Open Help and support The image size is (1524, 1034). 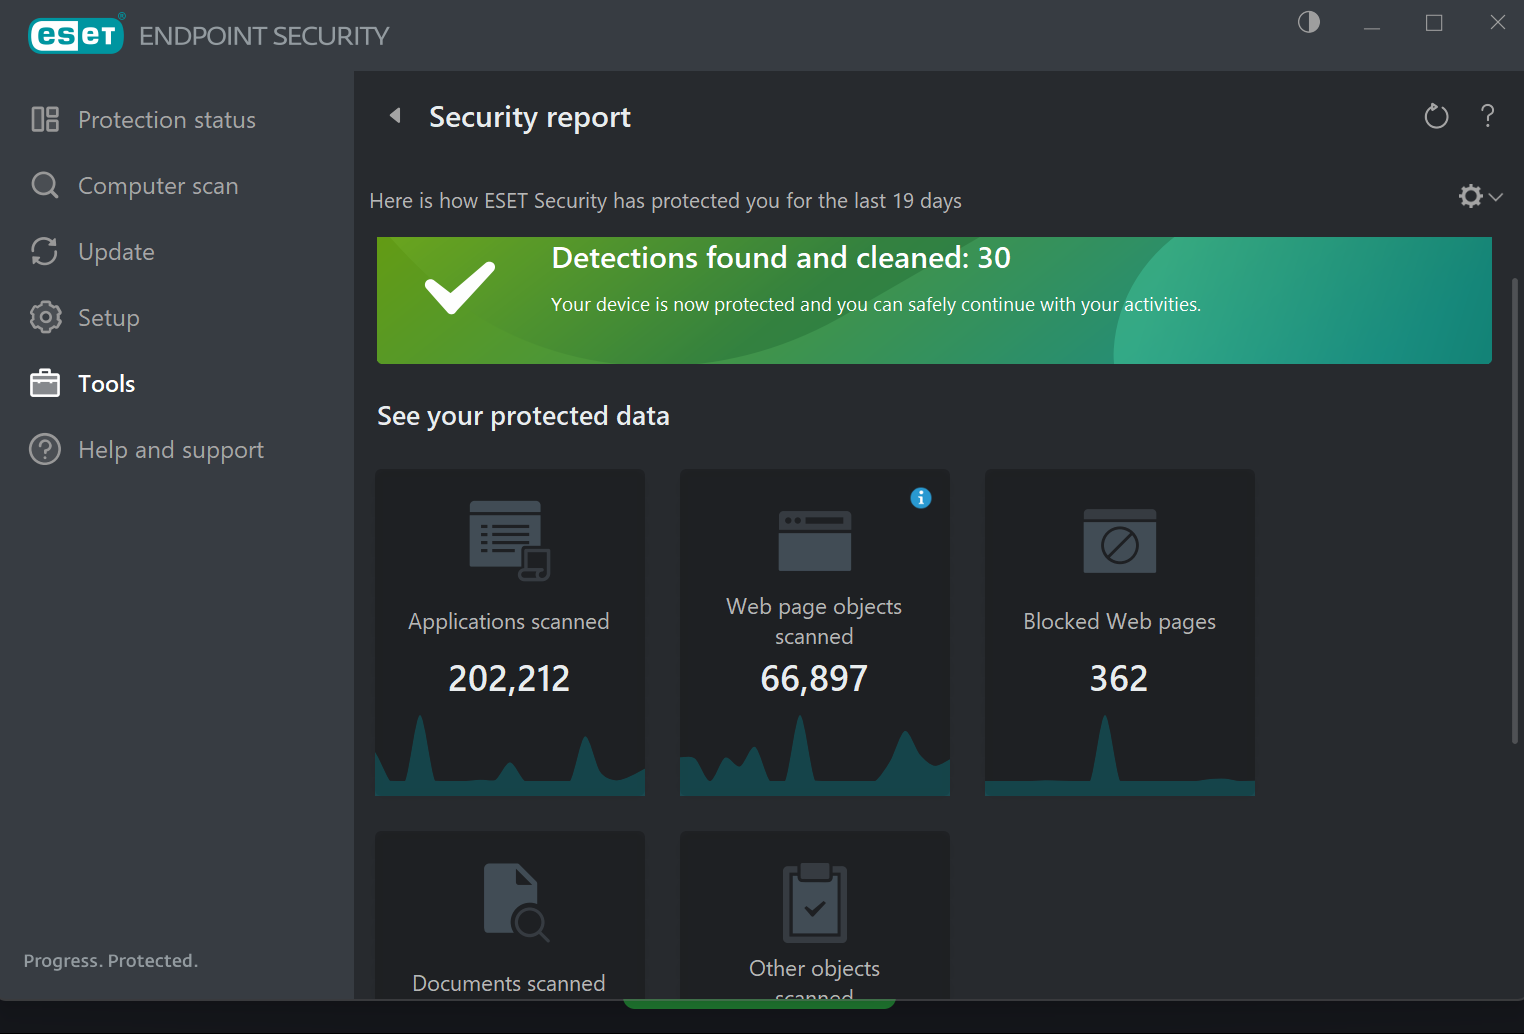170,450
